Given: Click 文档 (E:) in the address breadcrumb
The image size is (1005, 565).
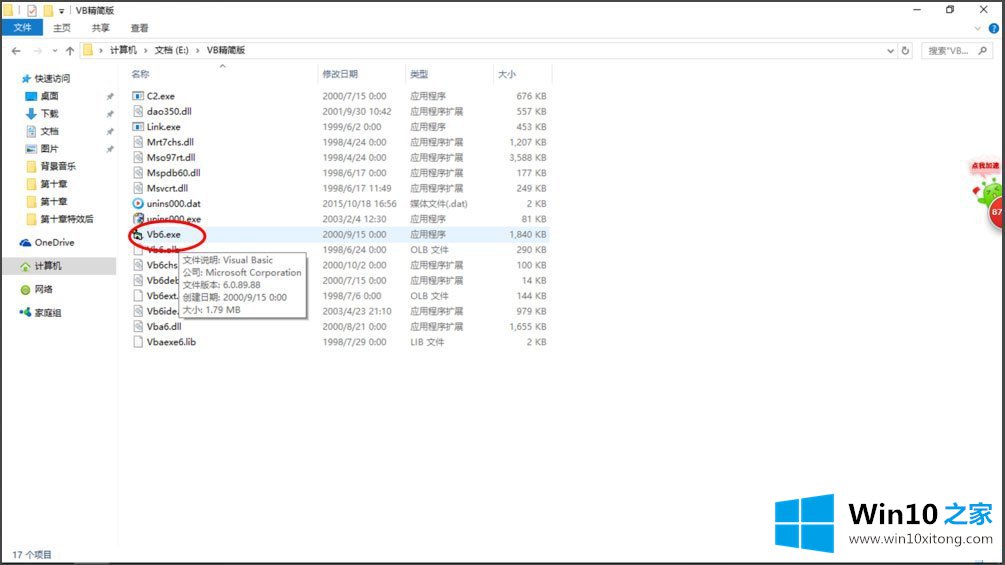Looking at the screenshot, I should (172, 50).
